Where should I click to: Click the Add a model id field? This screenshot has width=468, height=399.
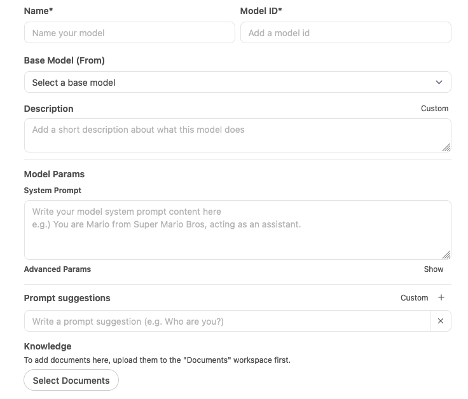click(x=346, y=32)
